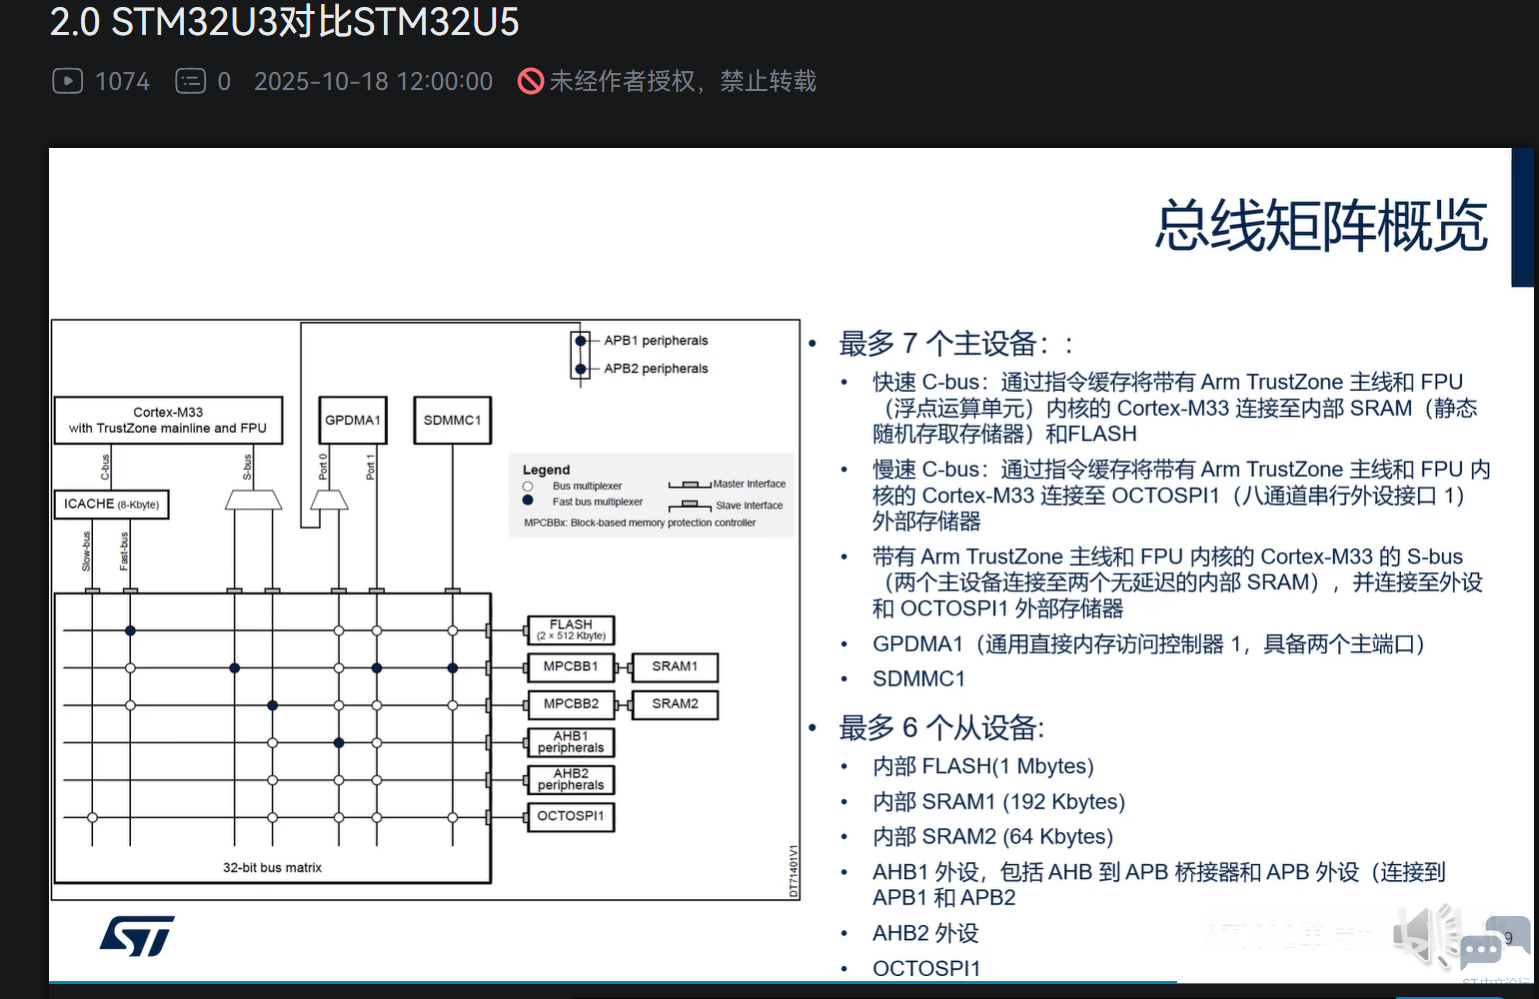1539x999 pixels.
Task: Click the ST logo on the slide
Action: point(137,936)
